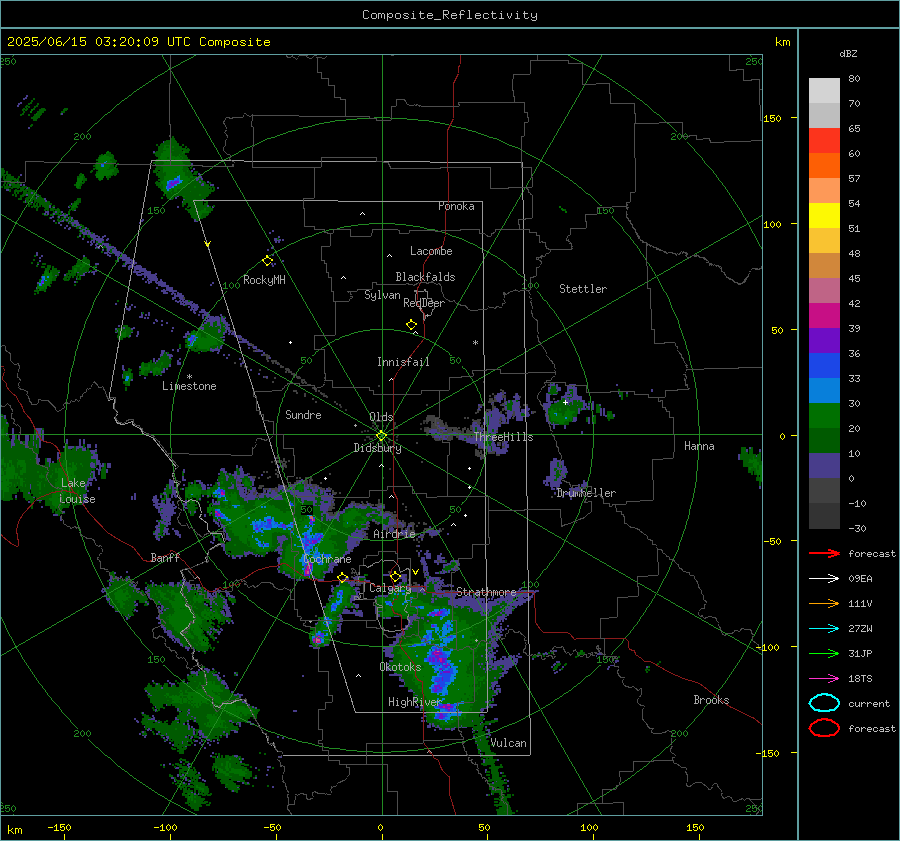Click the yellow diamond marker beside RockyMH

click(267, 261)
